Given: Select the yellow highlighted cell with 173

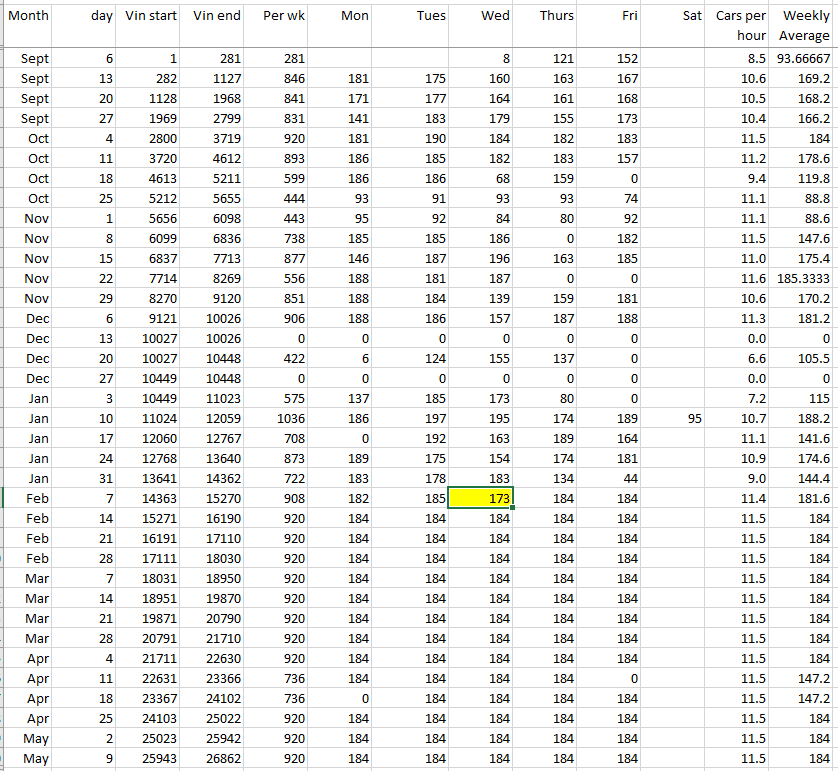Looking at the screenshot, I should click(x=480, y=498).
